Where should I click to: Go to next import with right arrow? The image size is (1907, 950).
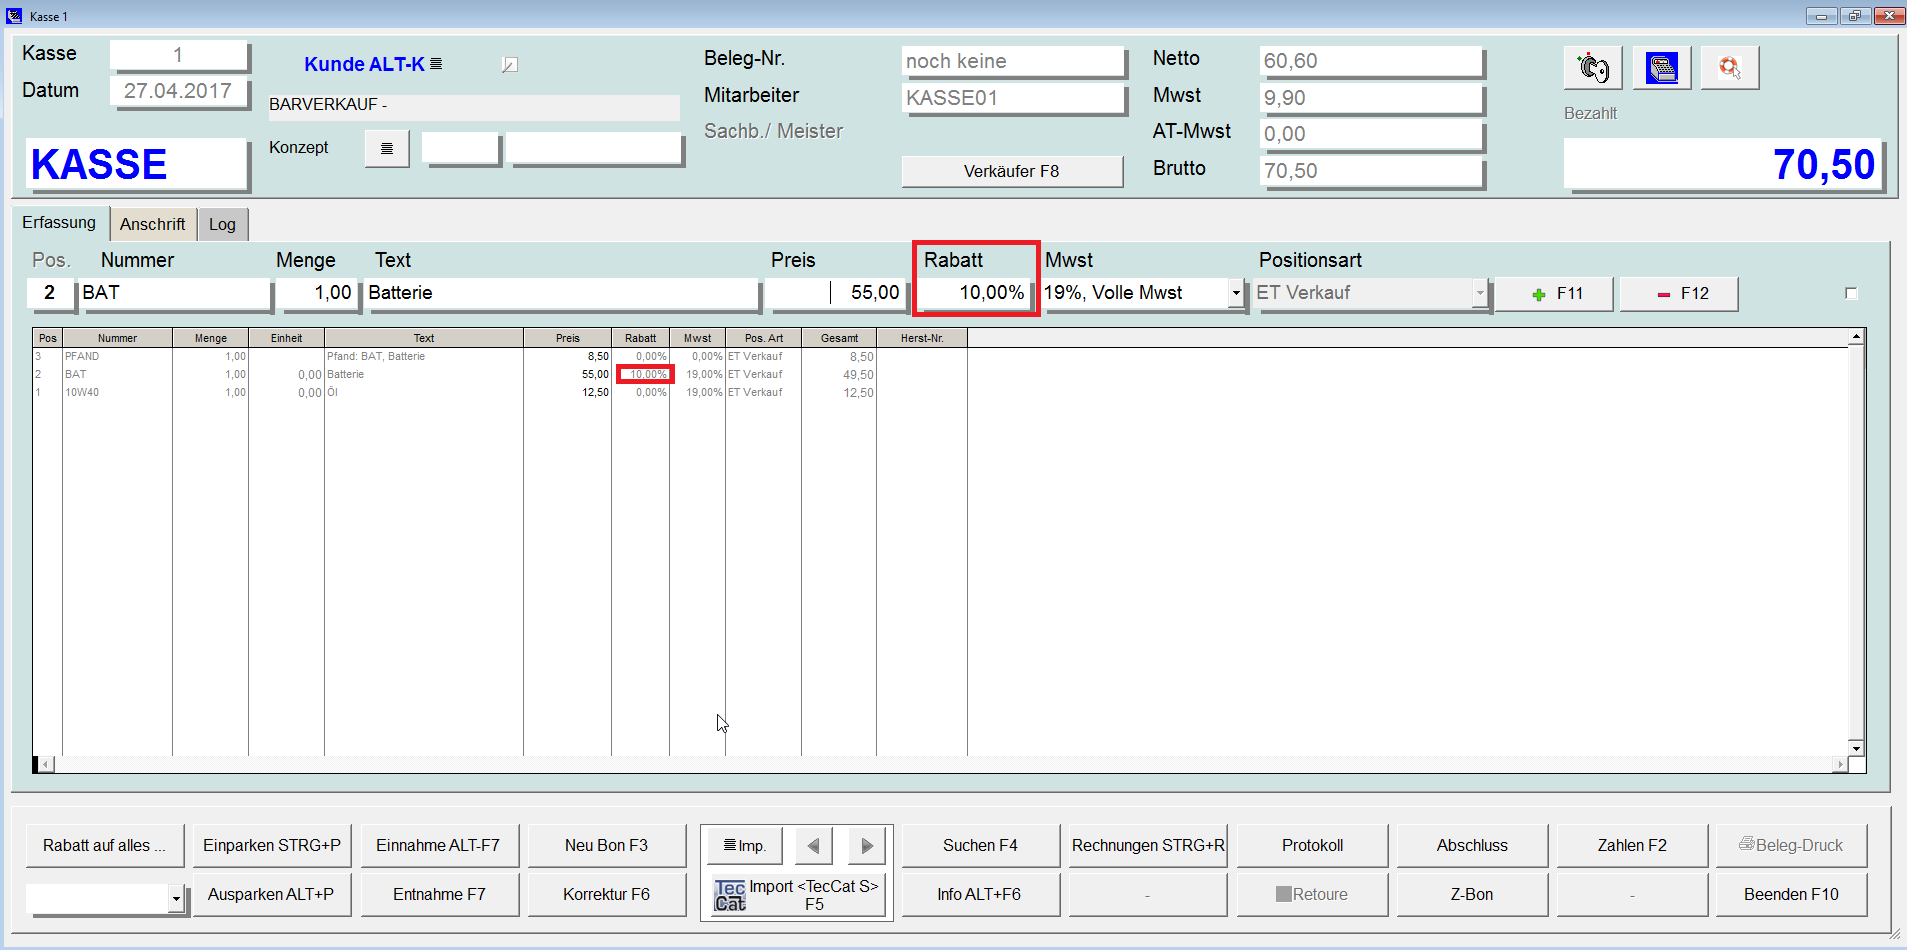[x=867, y=846]
